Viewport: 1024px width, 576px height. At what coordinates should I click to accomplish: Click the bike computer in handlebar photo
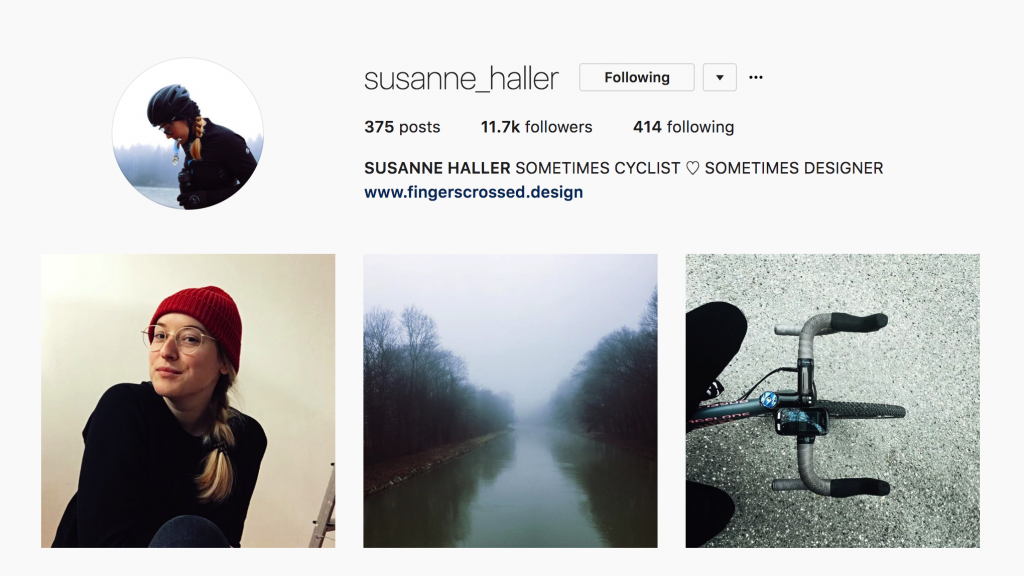(801, 421)
